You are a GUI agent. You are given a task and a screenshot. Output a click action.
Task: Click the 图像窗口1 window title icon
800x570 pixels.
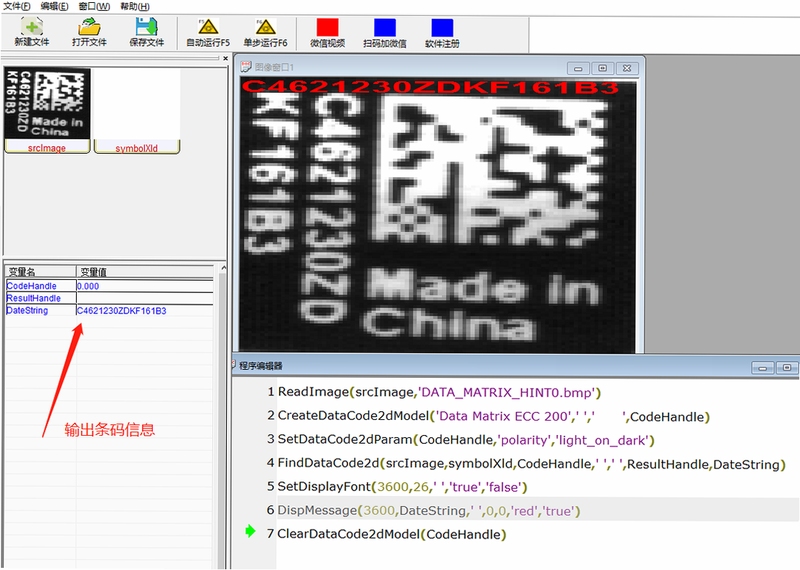(x=246, y=66)
